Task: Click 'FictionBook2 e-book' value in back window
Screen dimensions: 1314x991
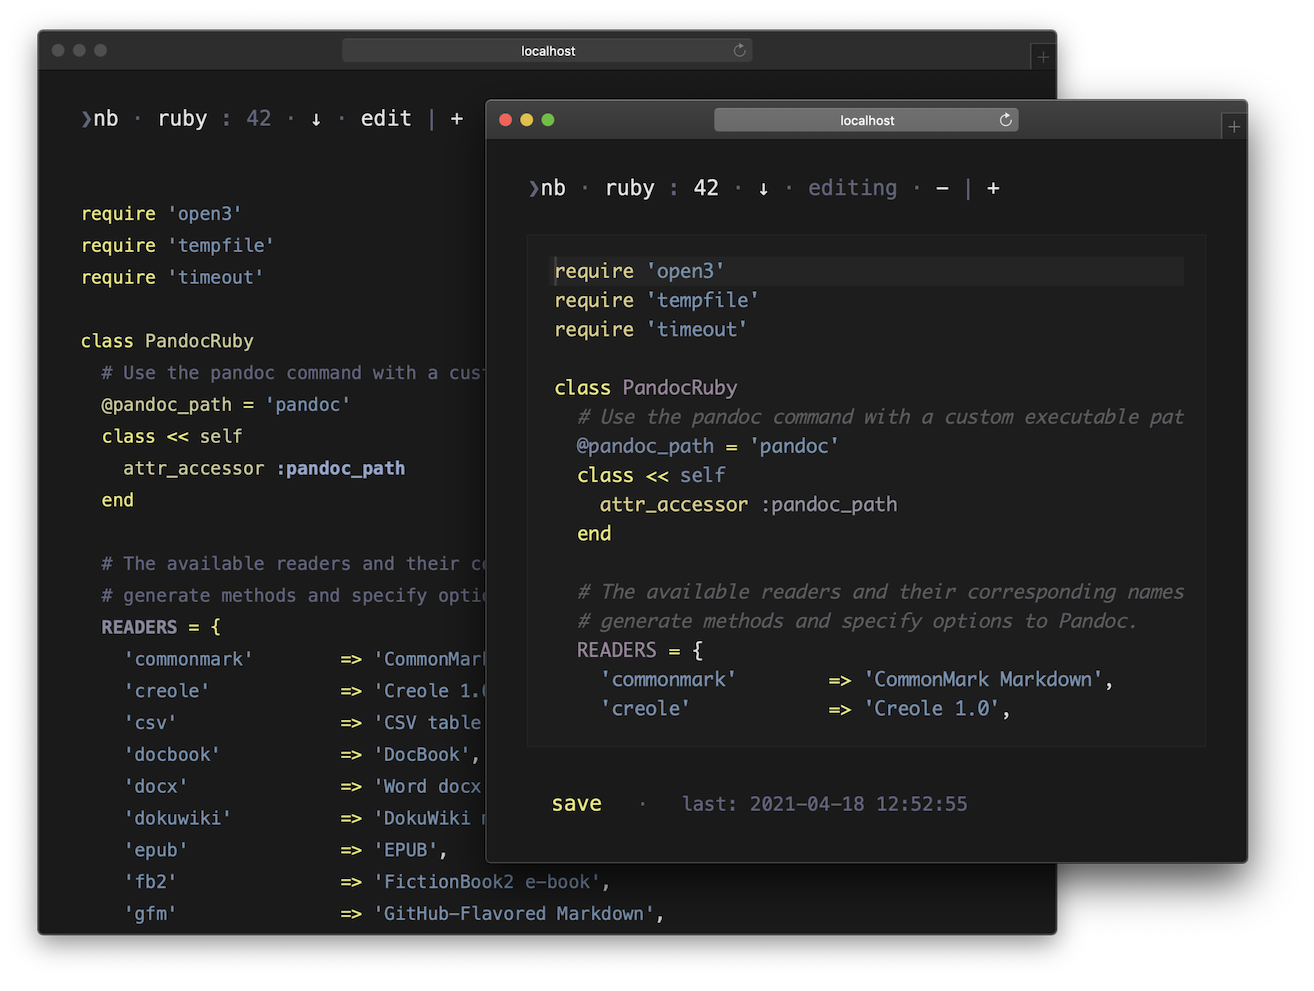Action: coord(487,882)
